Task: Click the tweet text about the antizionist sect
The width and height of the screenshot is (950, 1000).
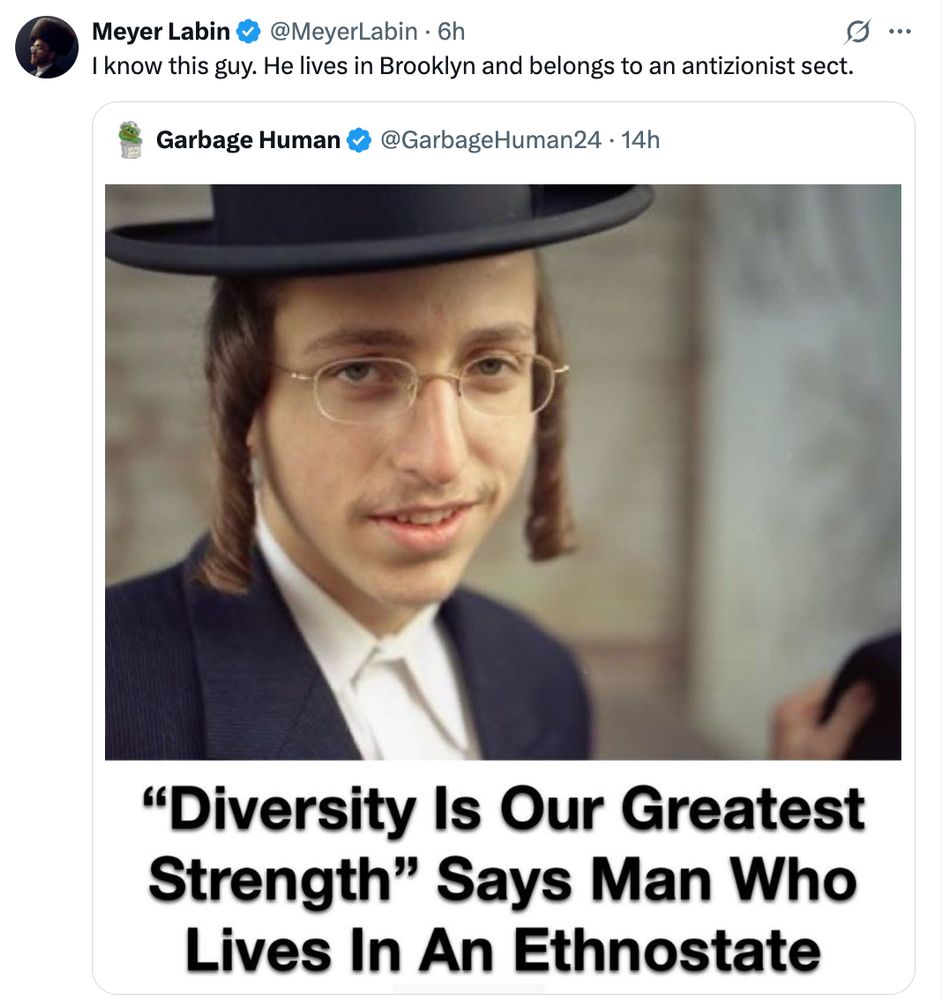Action: pyautogui.click(x=472, y=66)
